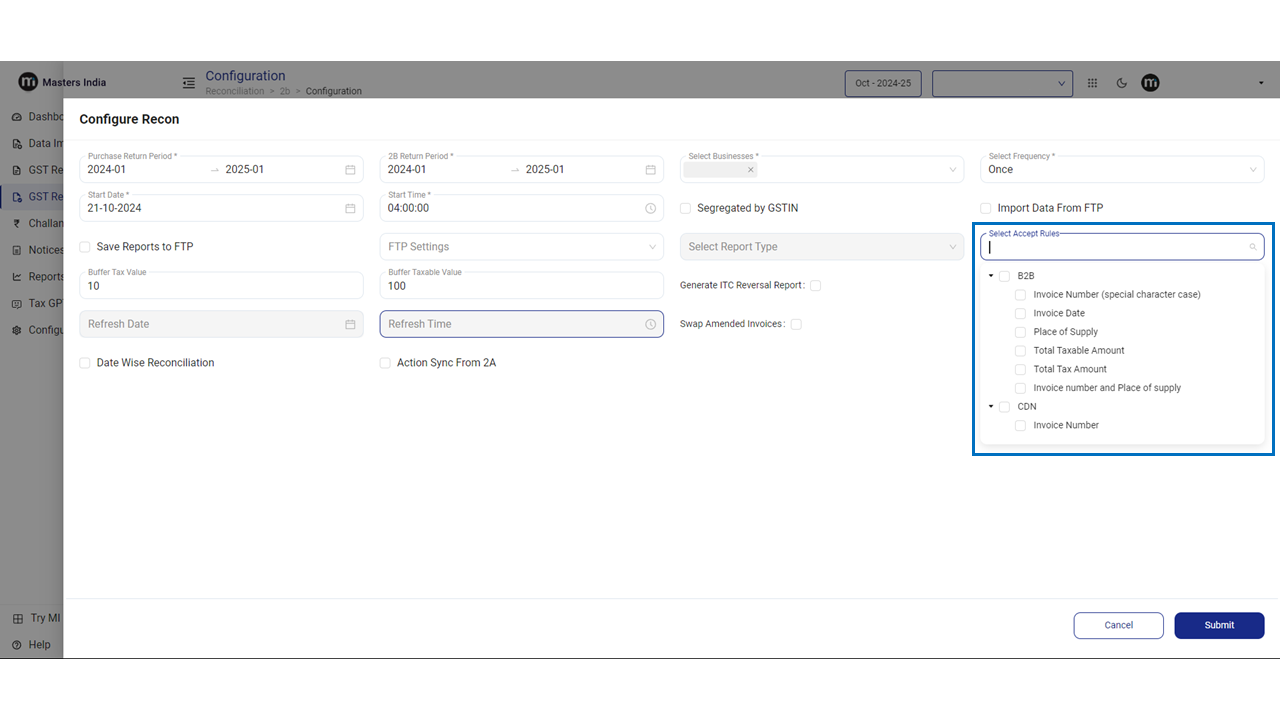Enable Segregated by GSTIN checkbox
The height and width of the screenshot is (720, 1280).
[x=686, y=208]
